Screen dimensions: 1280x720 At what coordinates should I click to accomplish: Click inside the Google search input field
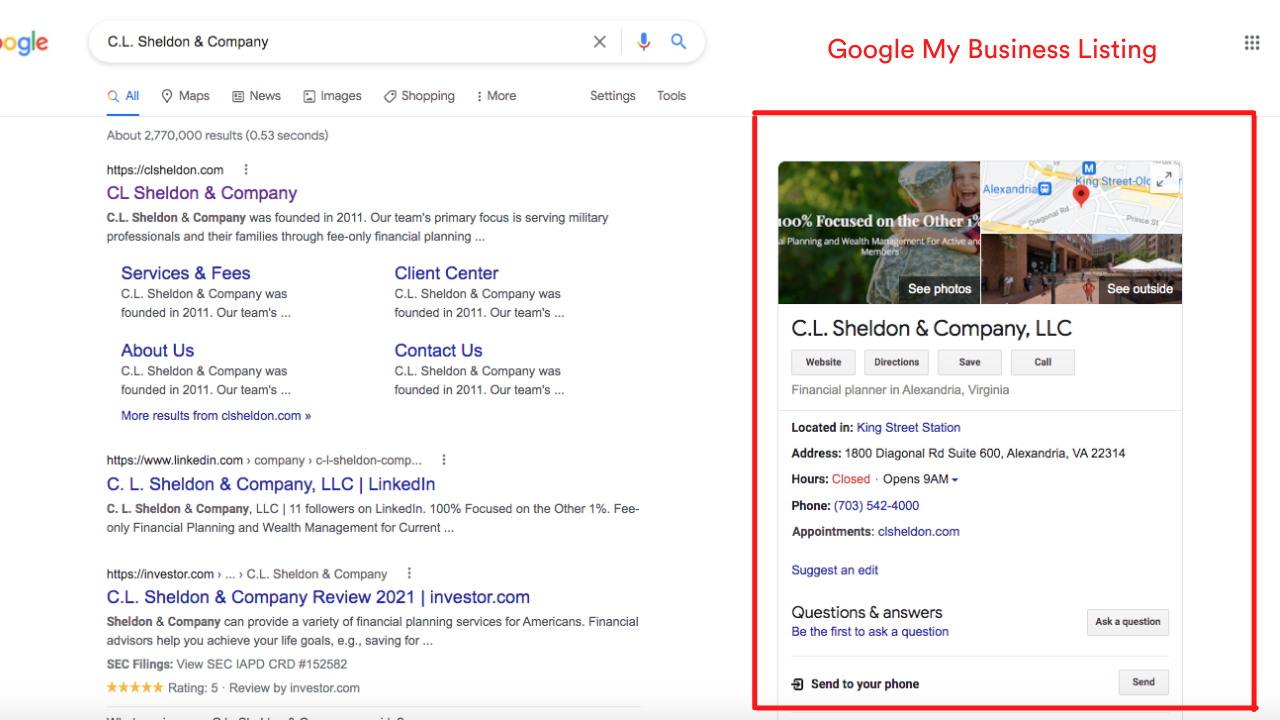pos(340,42)
